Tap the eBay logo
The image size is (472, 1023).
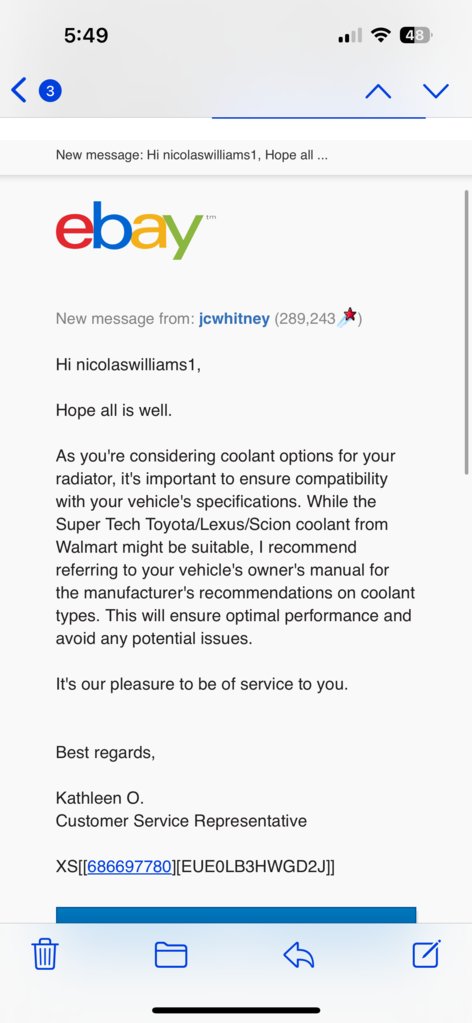point(131,230)
